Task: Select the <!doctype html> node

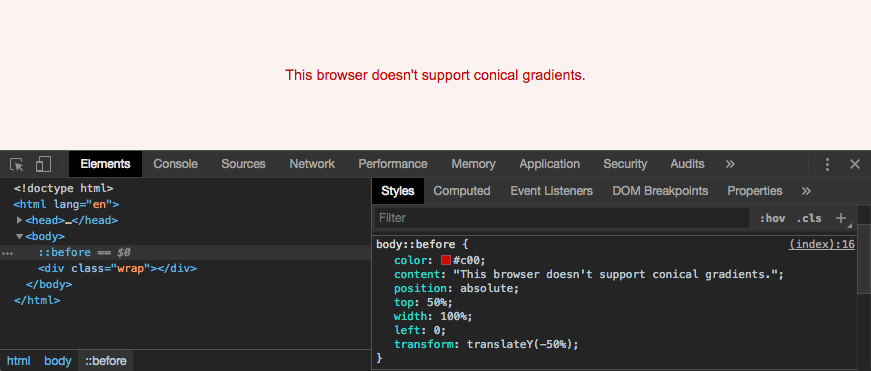Action: click(63, 188)
